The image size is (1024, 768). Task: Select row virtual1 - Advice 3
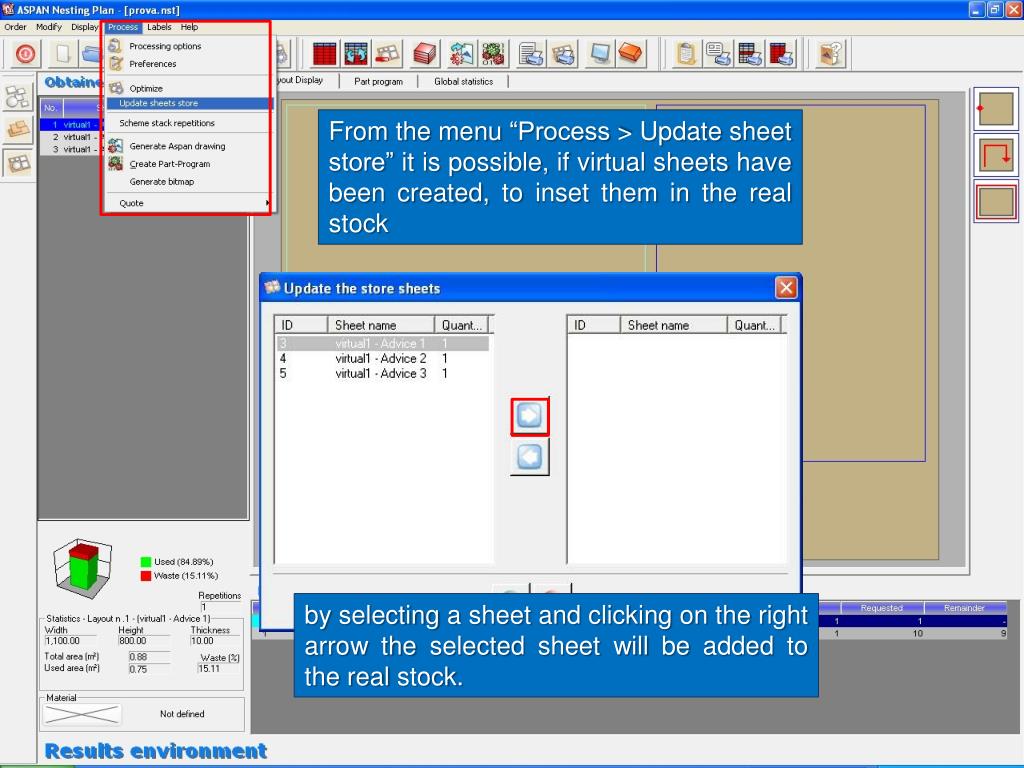point(383,374)
